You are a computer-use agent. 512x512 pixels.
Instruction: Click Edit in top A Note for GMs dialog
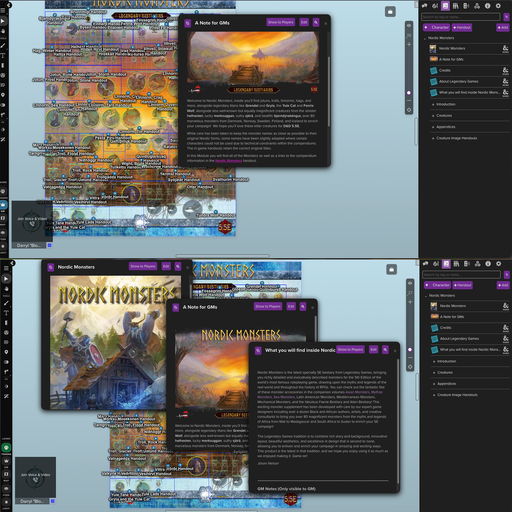click(x=304, y=22)
